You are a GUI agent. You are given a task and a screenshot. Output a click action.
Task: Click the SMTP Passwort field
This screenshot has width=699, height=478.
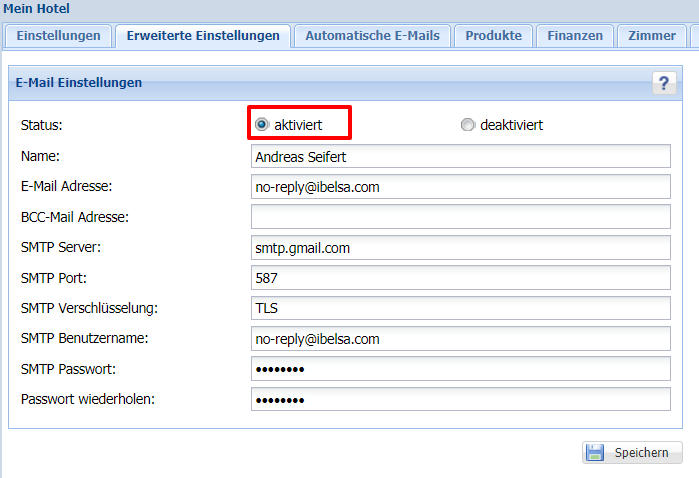click(x=460, y=369)
